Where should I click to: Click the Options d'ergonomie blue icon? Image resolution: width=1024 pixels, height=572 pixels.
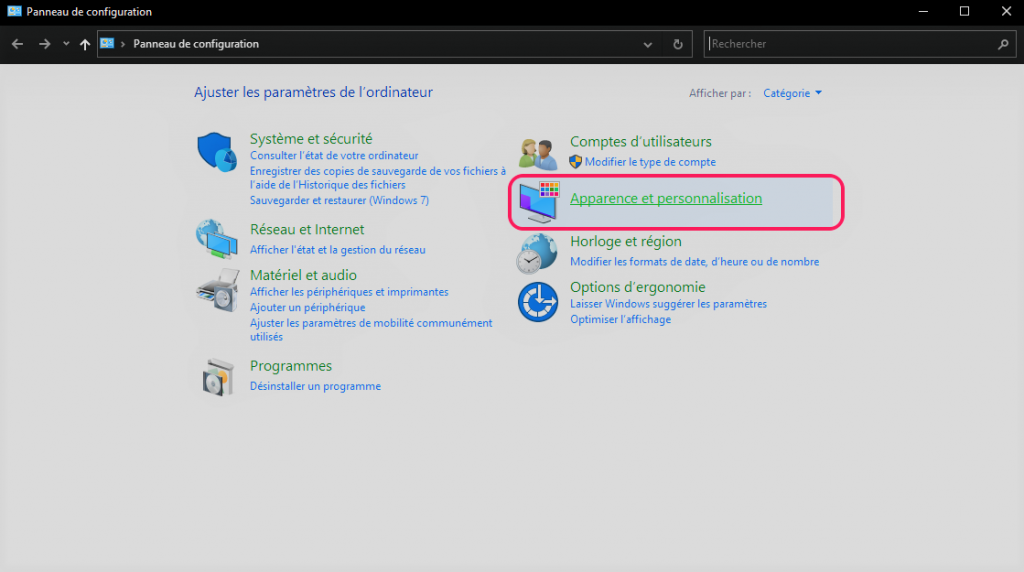coord(538,302)
